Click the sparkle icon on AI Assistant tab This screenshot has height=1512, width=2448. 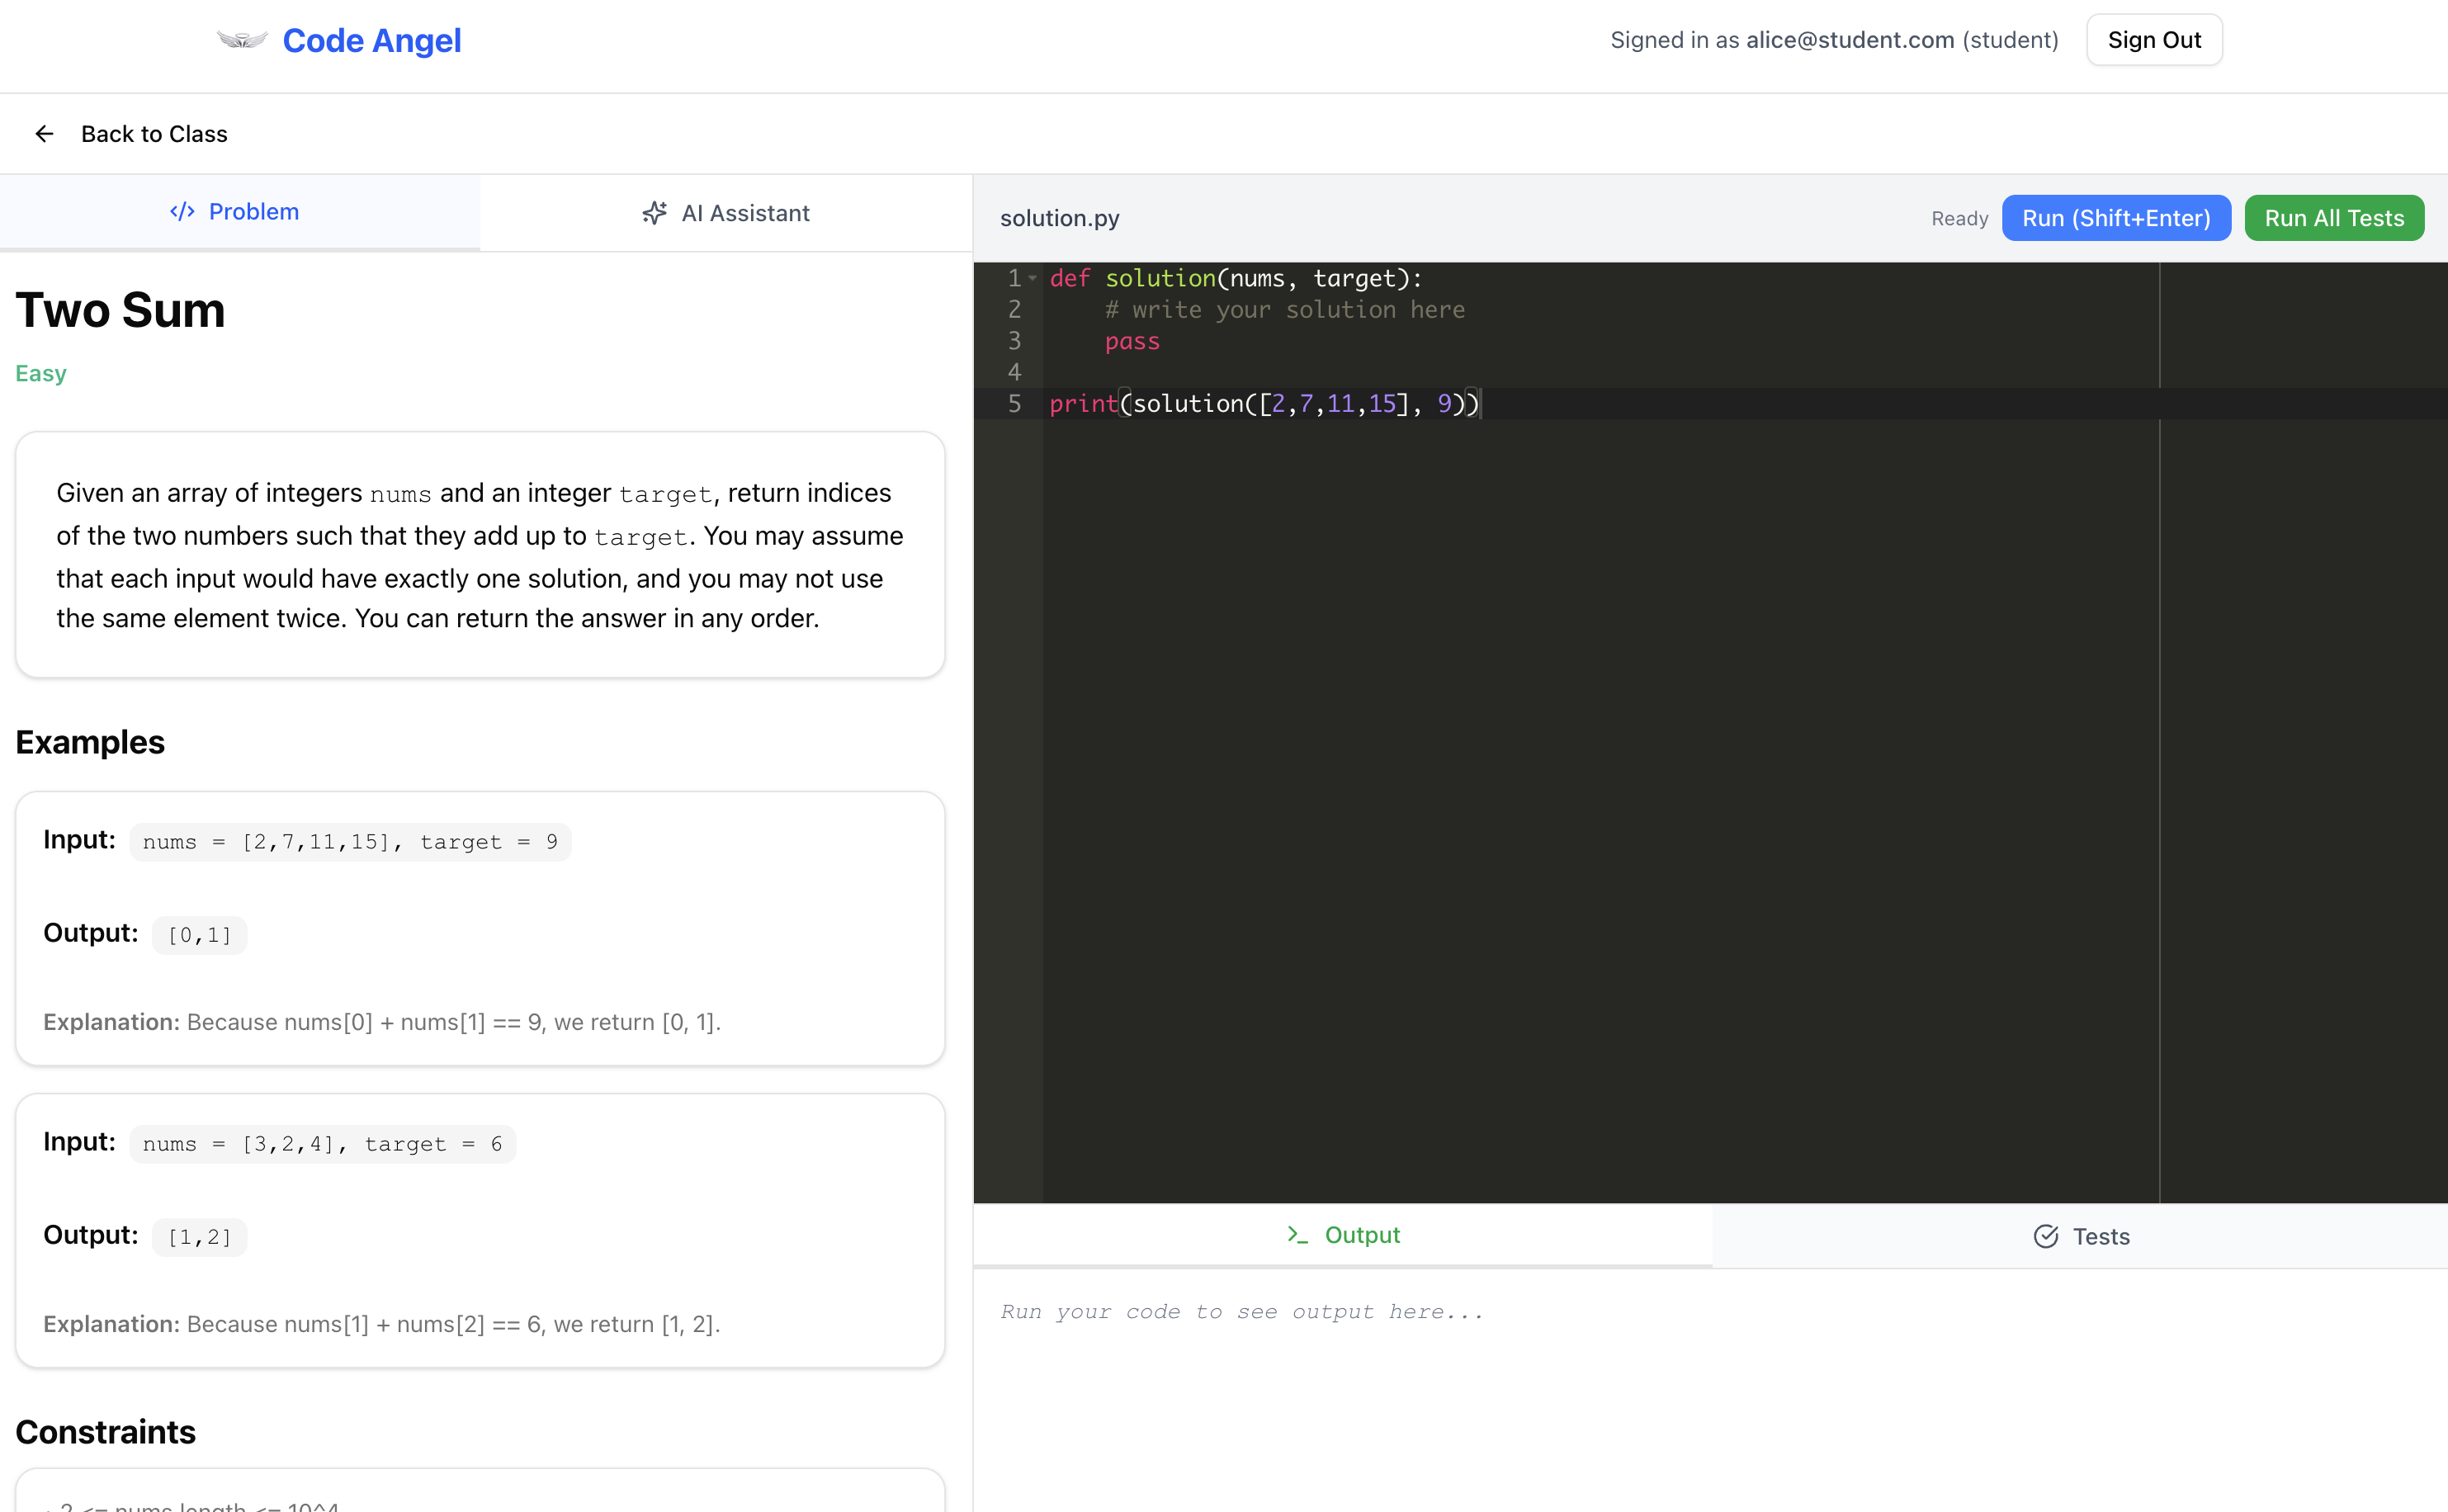click(654, 213)
